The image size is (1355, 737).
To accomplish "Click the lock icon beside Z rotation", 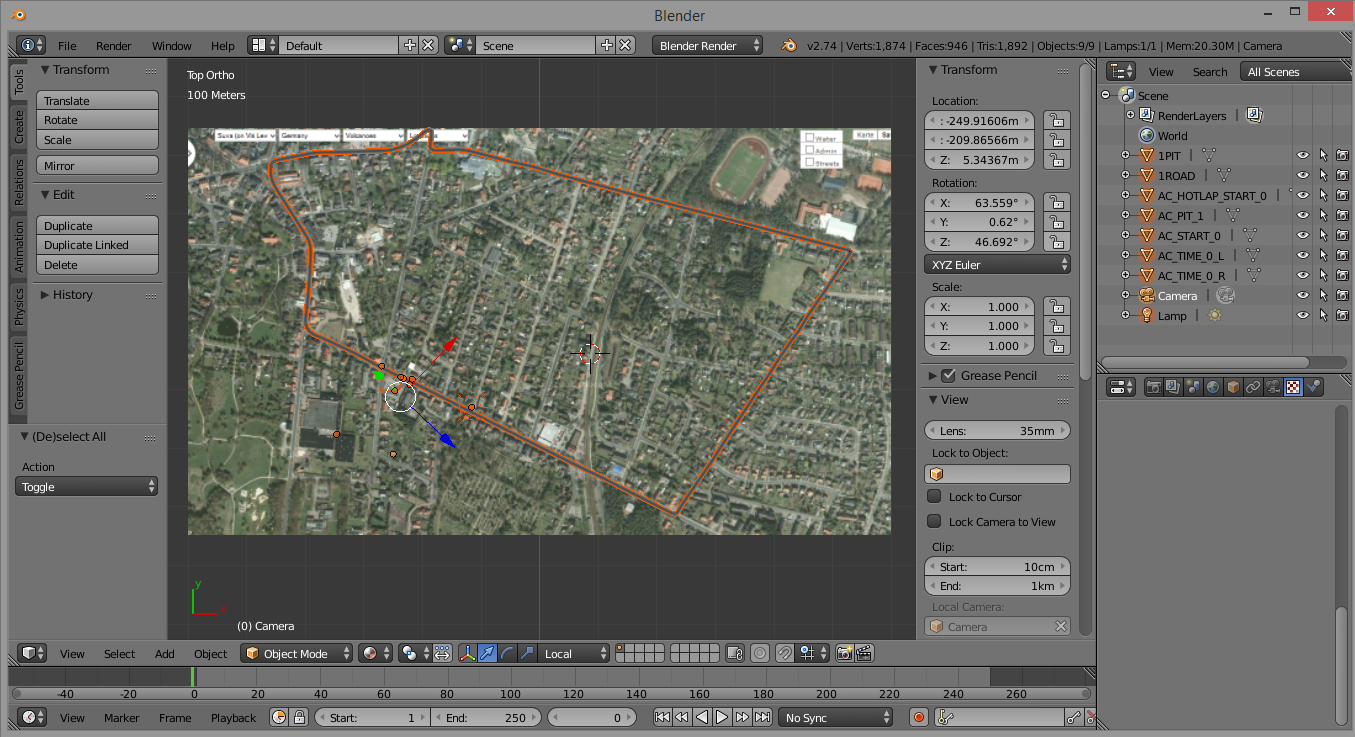I will pyautogui.click(x=1056, y=242).
